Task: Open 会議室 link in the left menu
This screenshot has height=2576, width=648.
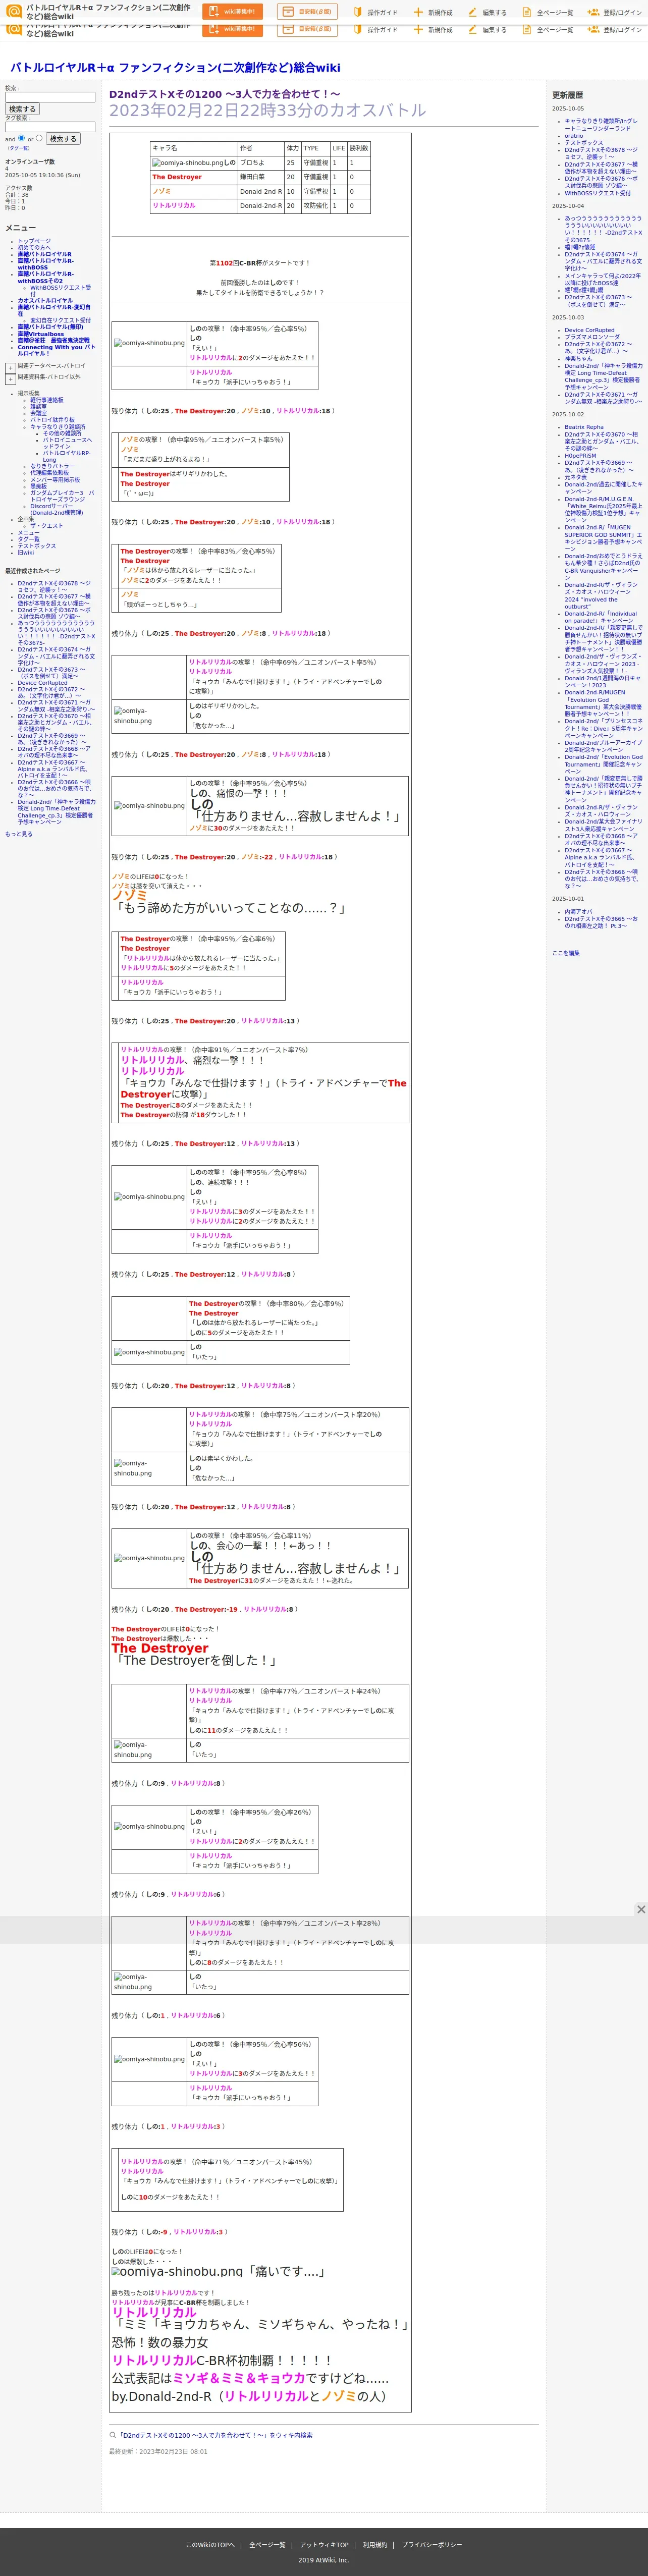Action: (38, 413)
